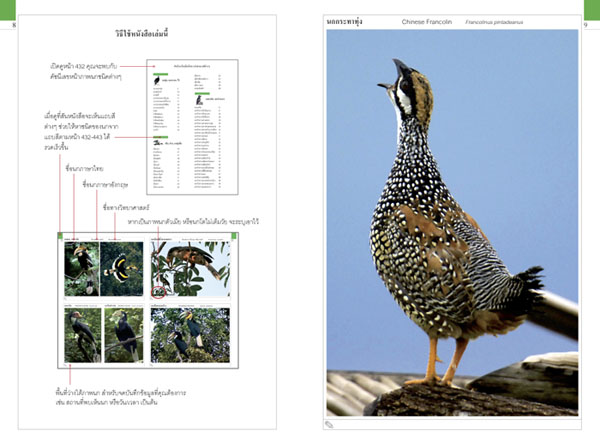Select the dark hornbill on branch photo with pale head
This screenshot has height=443, width=600.
tap(124, 336)
